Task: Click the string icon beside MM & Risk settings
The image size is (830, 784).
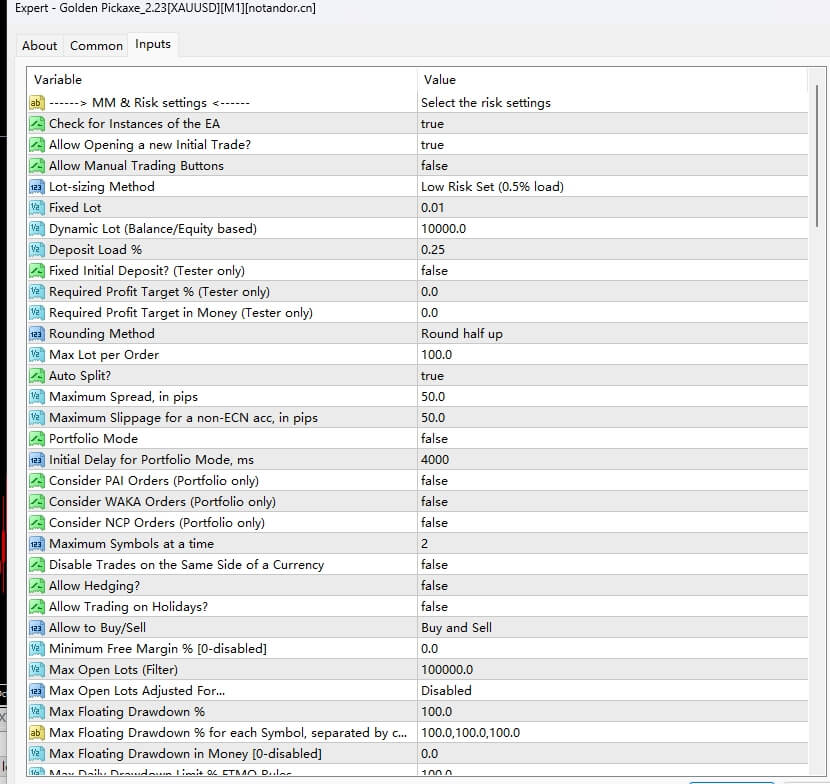Action: click(37, 103)
